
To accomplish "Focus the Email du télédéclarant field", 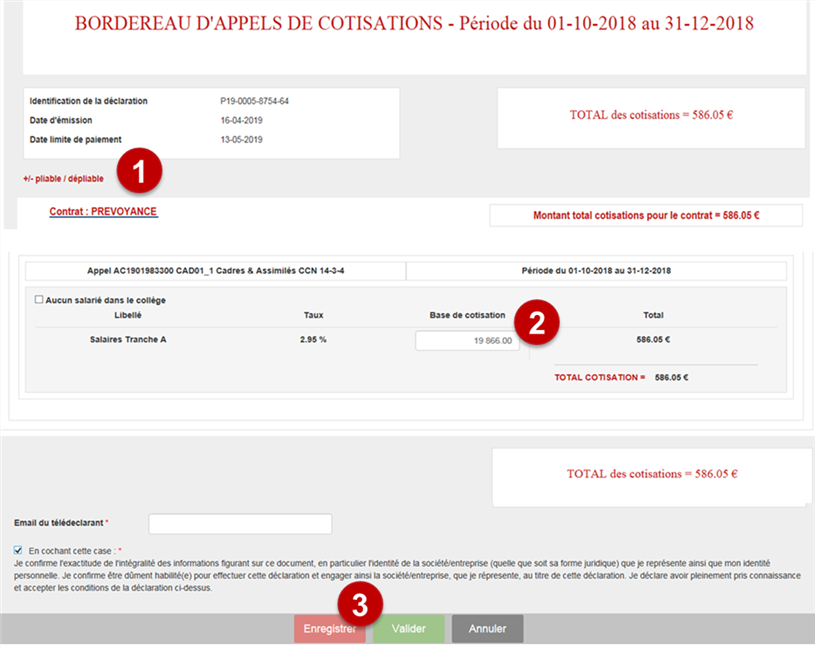I will tap(240, 524).
